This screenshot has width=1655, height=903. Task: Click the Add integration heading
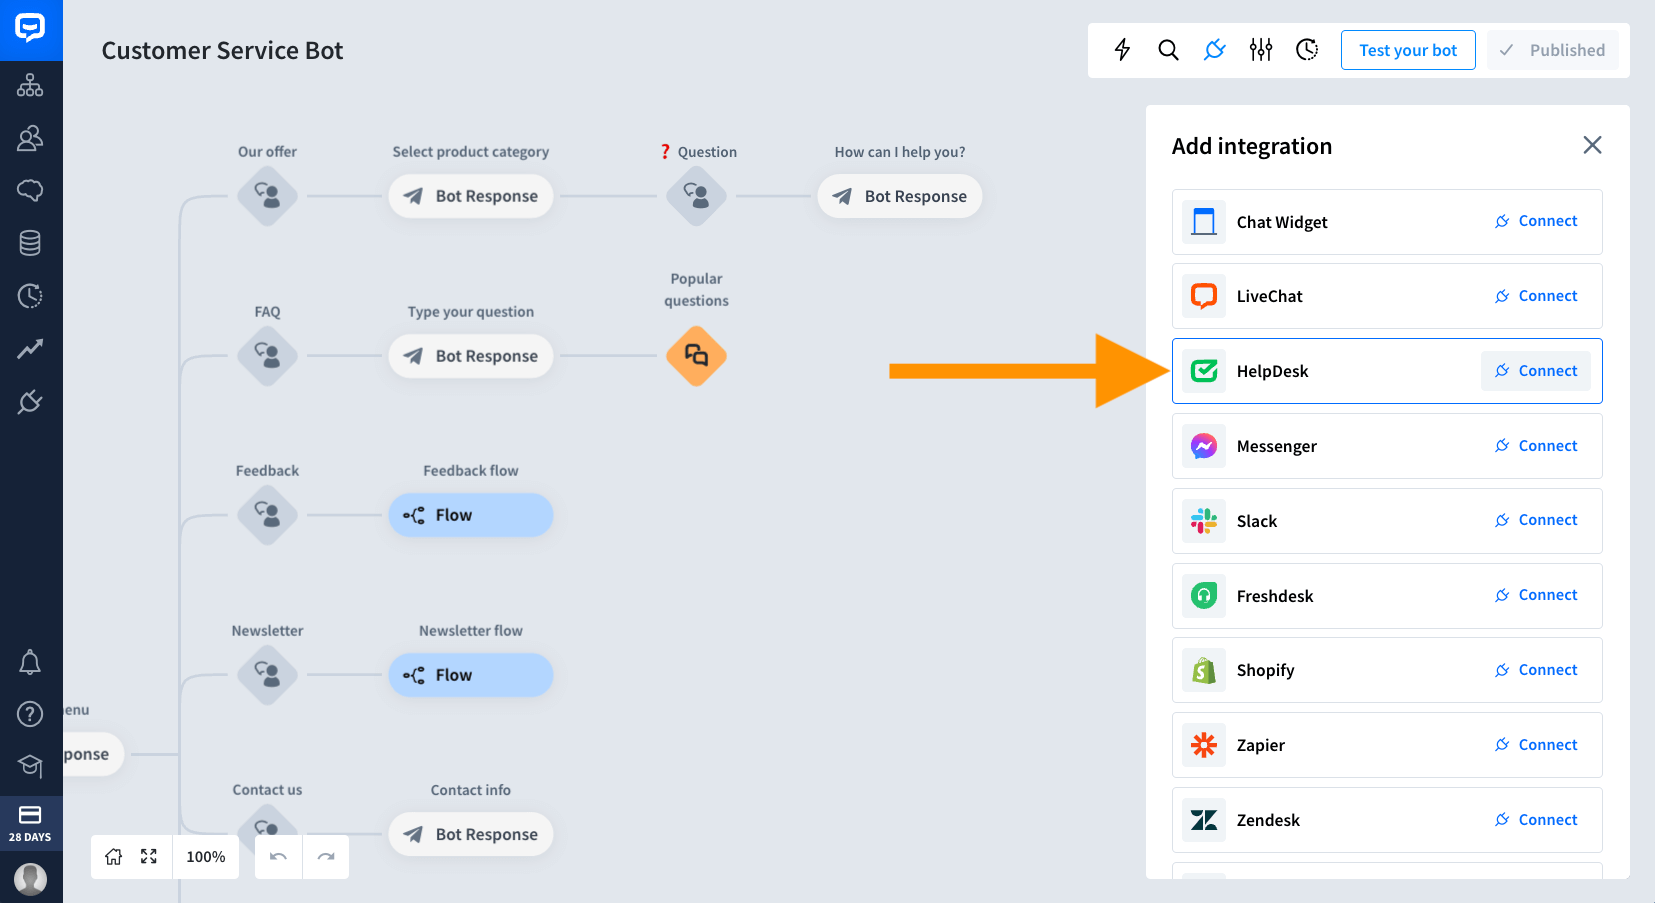1252,146
